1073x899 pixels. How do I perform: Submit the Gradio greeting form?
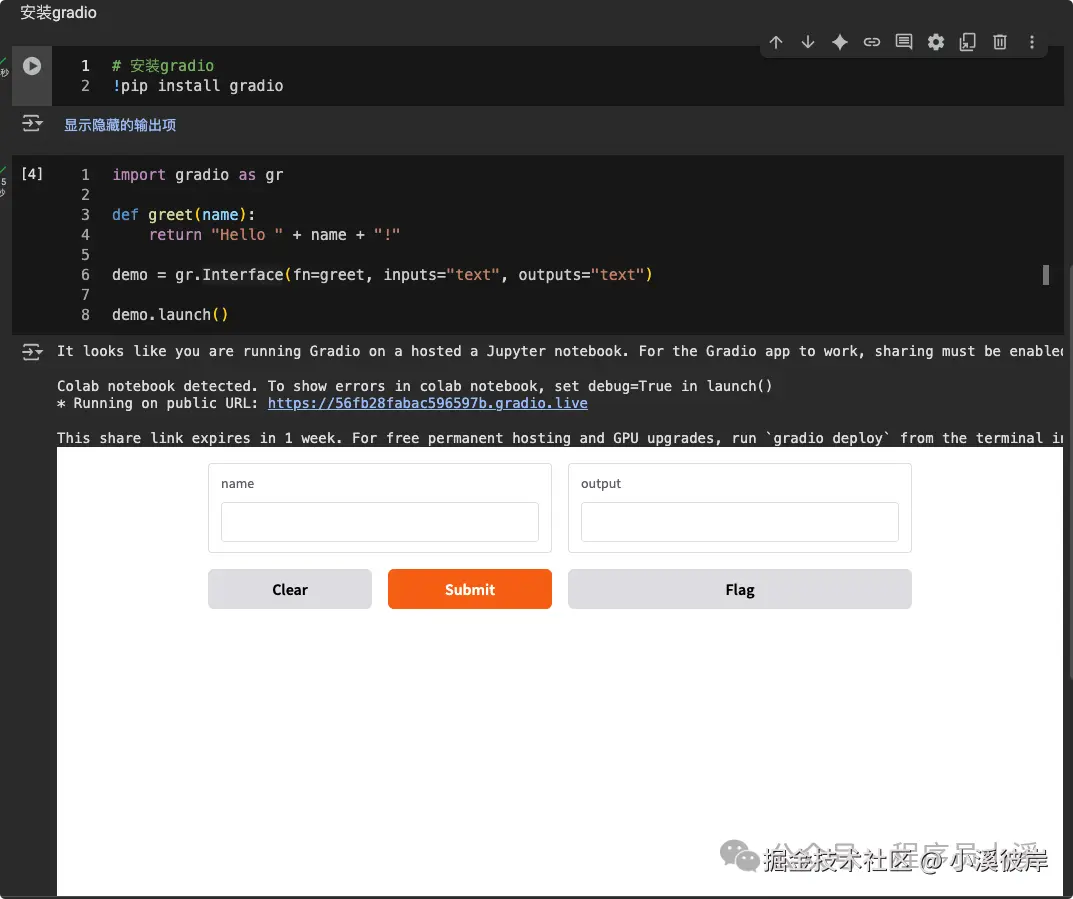(x=469, y=589)
